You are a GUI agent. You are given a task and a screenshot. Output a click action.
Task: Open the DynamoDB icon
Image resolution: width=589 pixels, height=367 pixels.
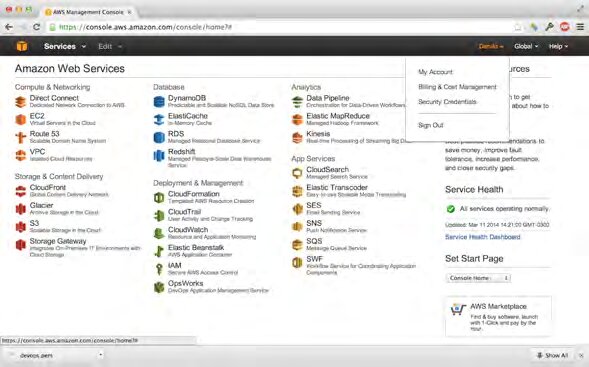159,102
